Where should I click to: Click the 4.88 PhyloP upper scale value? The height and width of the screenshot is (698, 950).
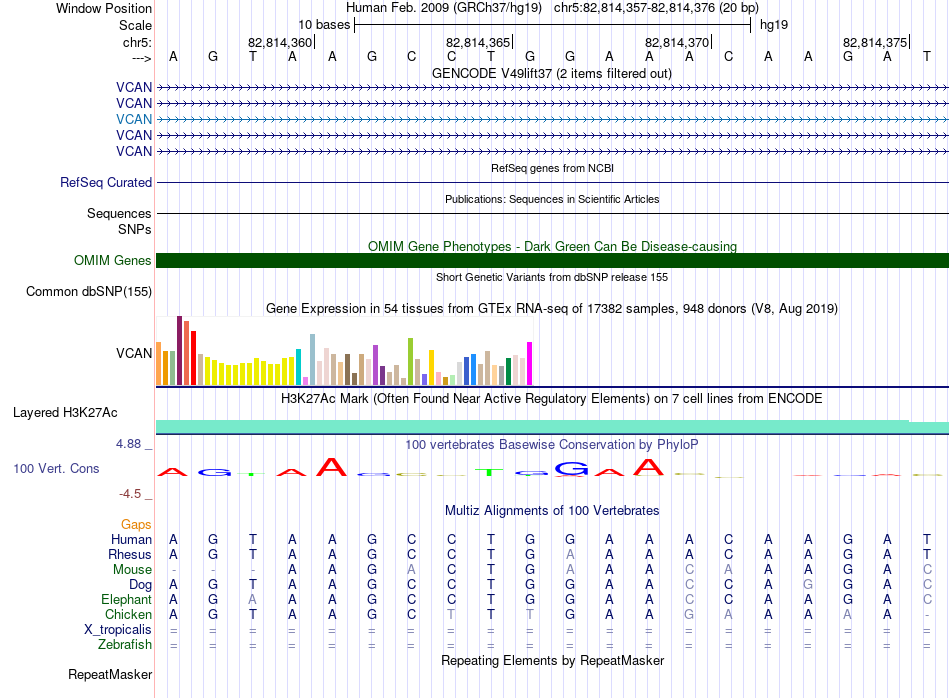(128, 444)
